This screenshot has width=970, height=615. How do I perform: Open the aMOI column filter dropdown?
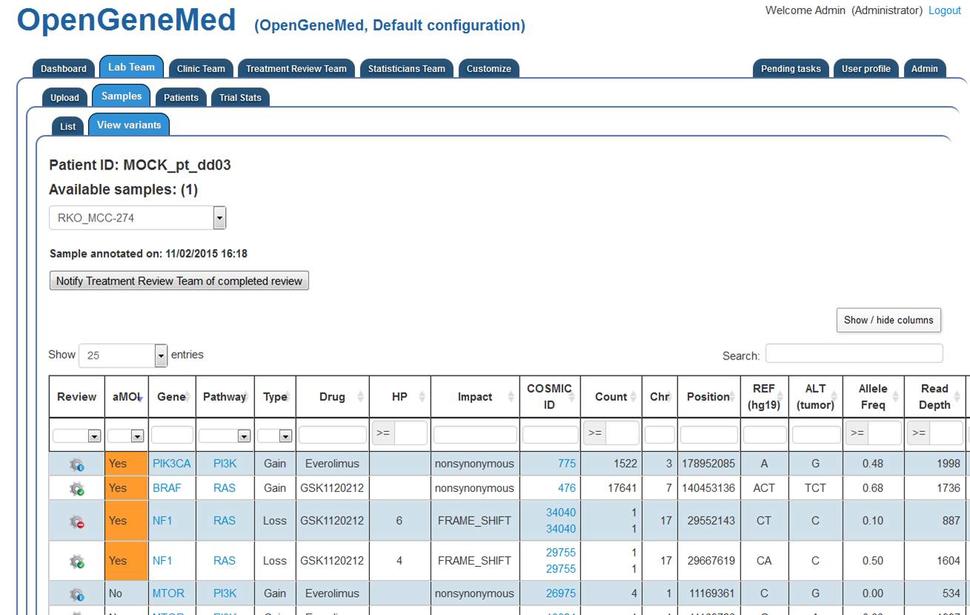(137, 436)
